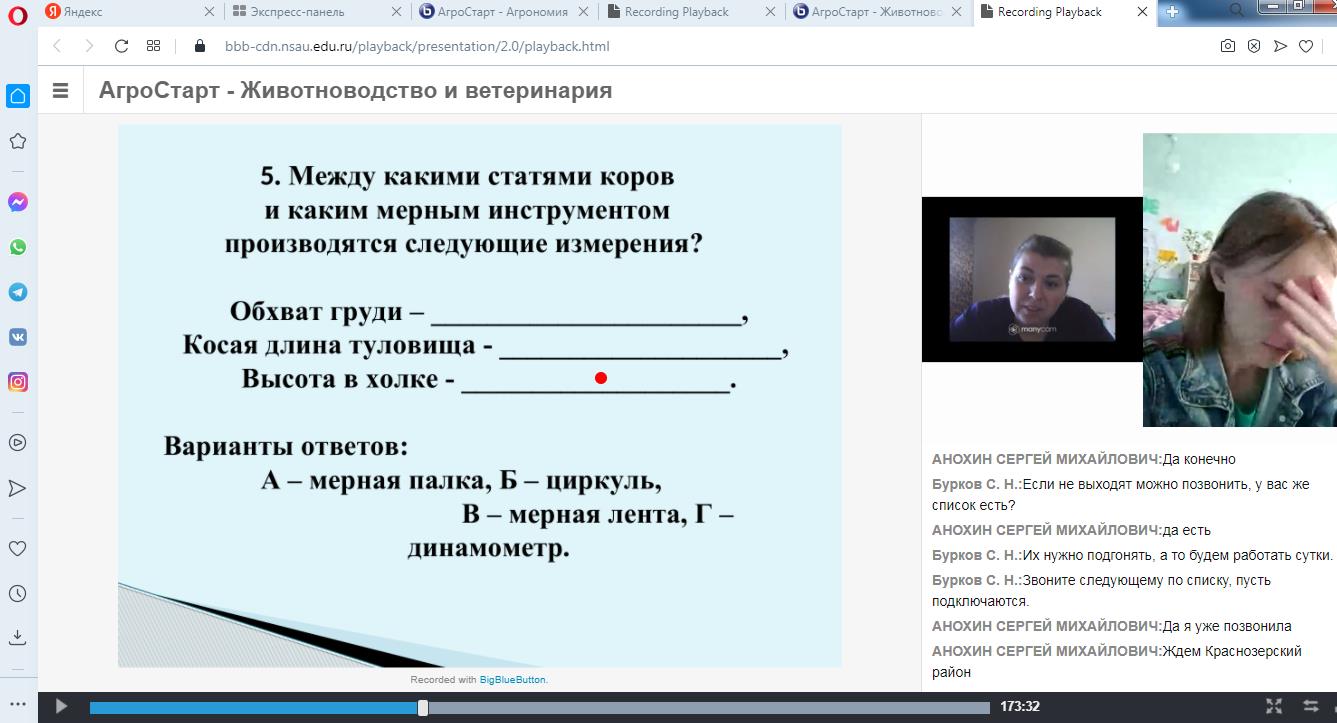Viewport: 1337px width, 723px height.
Task: Open Instagram from the sidebar
Action: click(x=17, y=382)
